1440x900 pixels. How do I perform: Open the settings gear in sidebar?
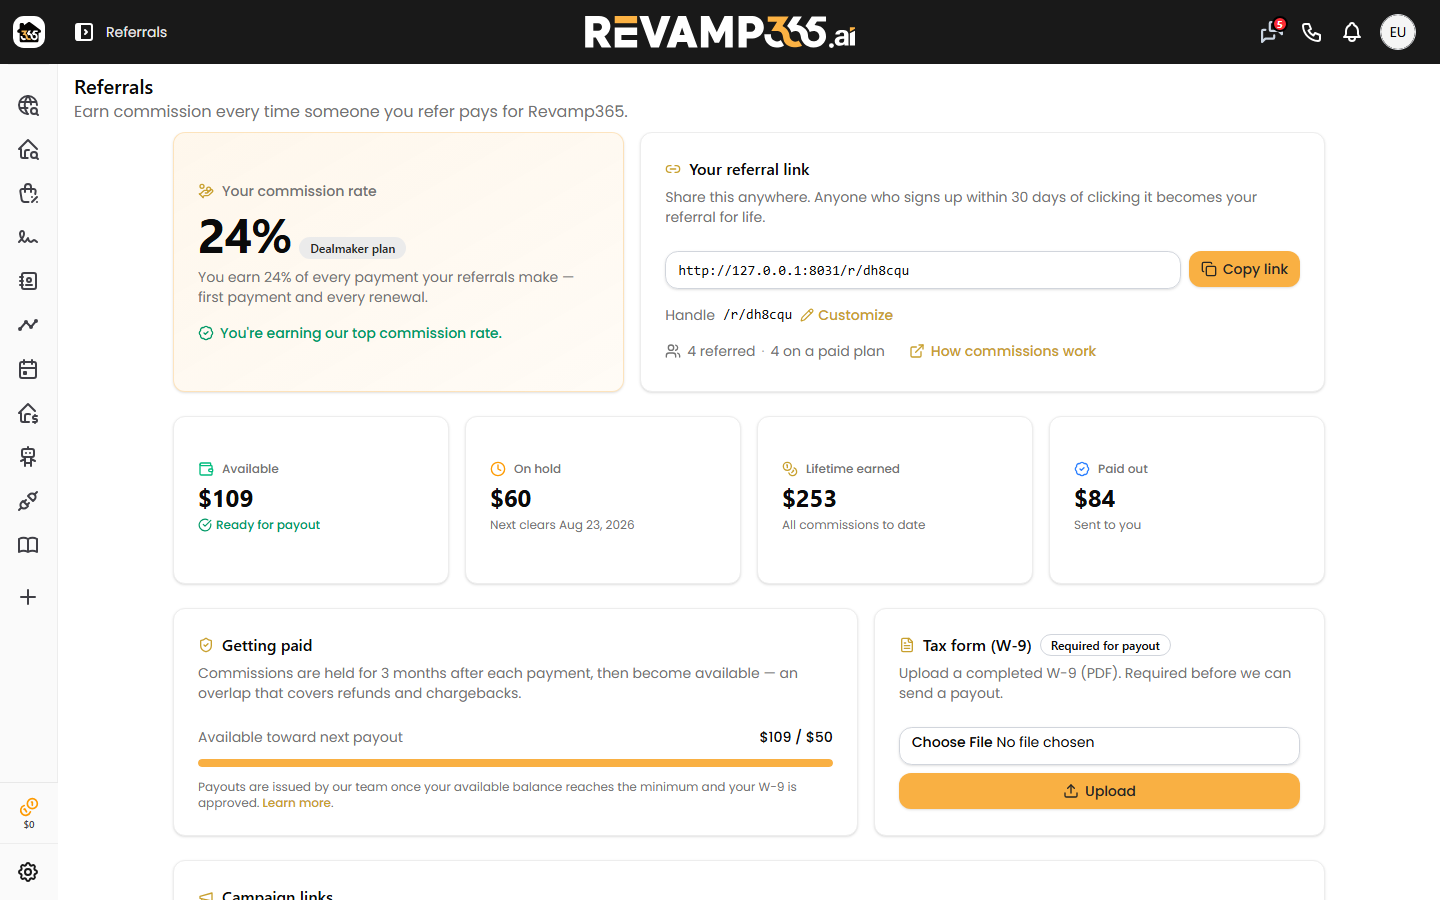point(28,872)
